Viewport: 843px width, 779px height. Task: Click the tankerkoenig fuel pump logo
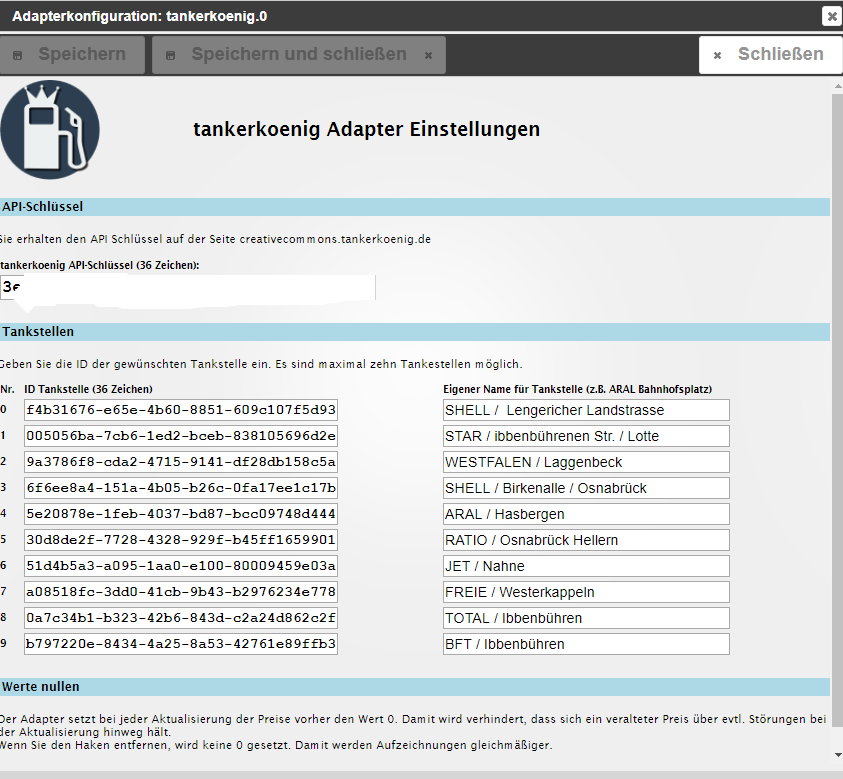point(49,130)
